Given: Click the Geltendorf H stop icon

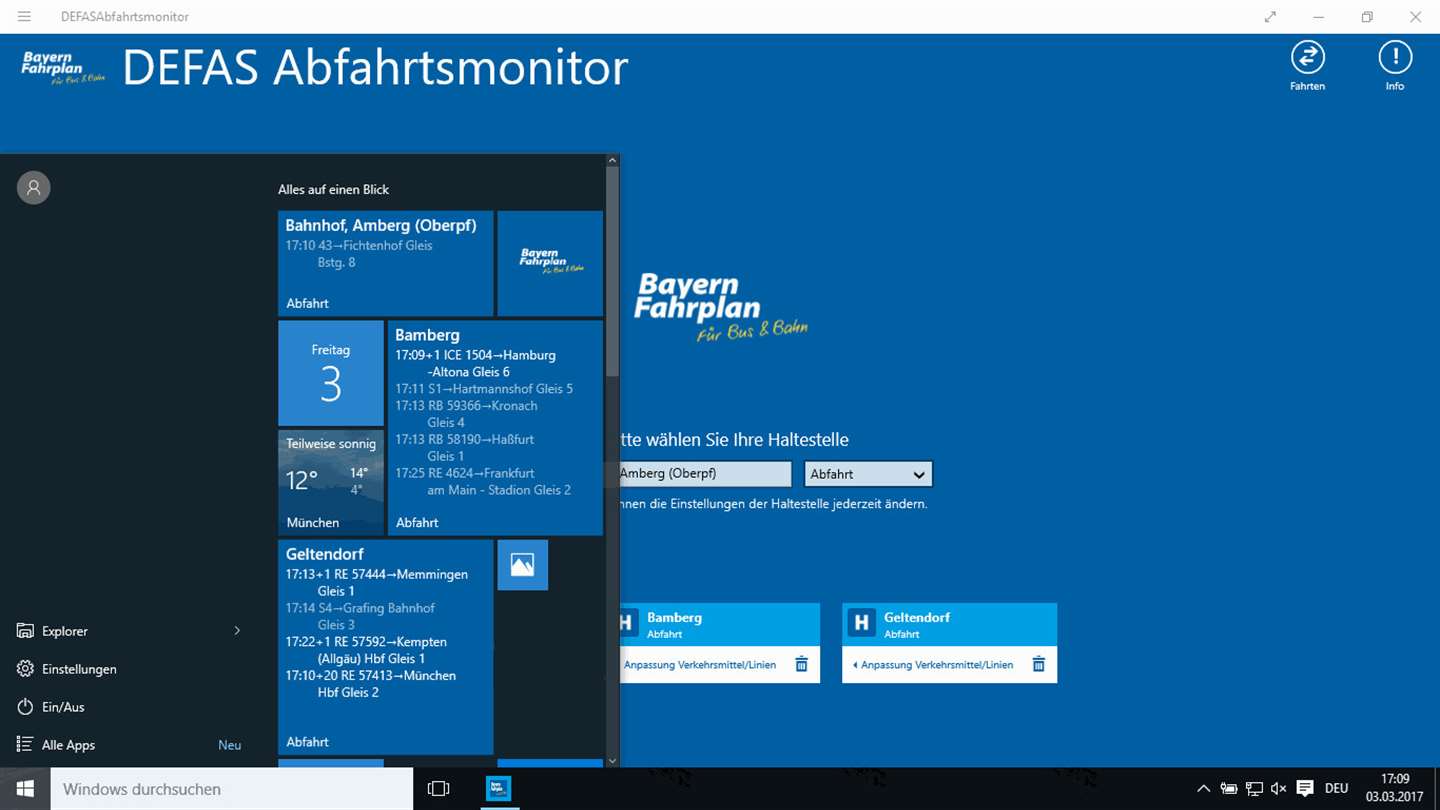Looking at the screenshot, I should point(861,623).
